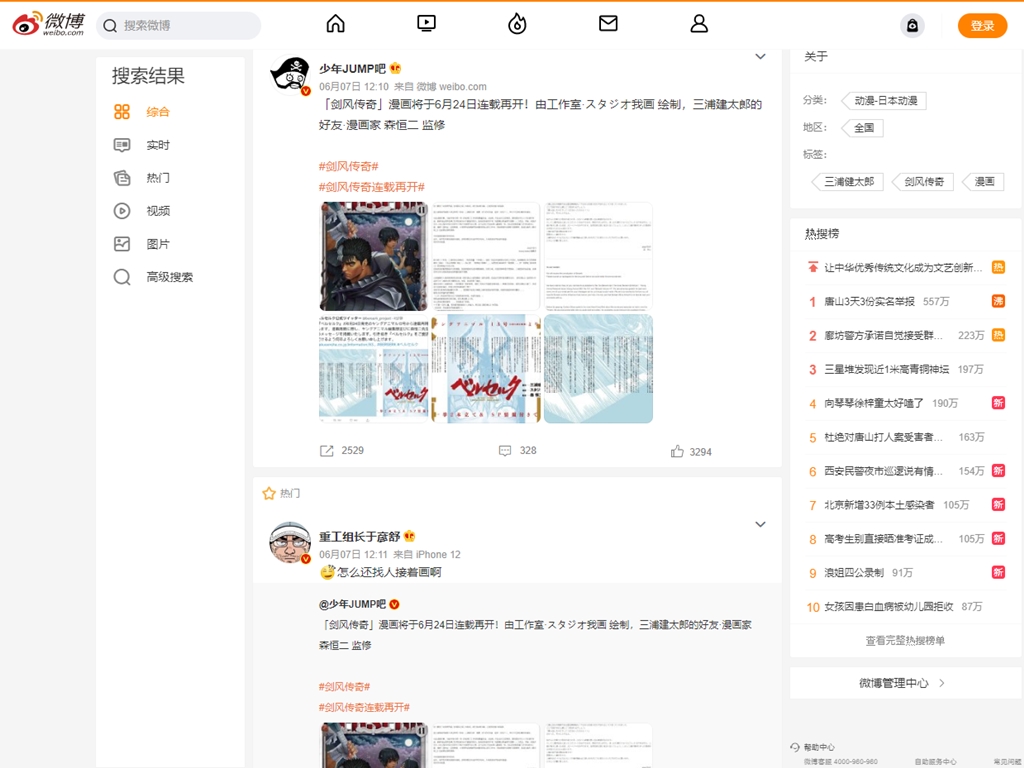Image resolution: width=1024 pixels, height=768 pixels.
Task: Open hot search 高考生别直接晒准考证成
Action: [884, 539]
